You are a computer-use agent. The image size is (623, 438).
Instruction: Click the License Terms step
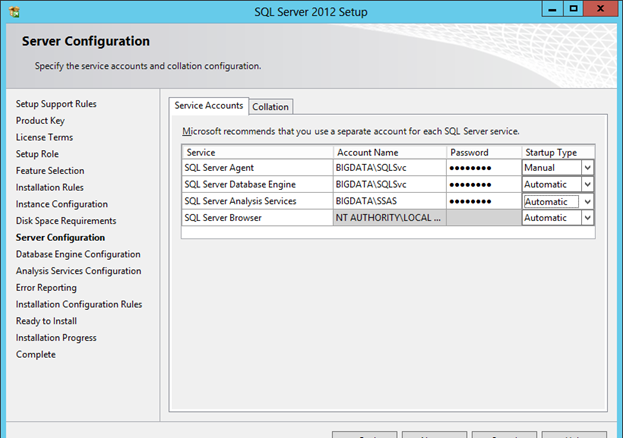(44, 137)
